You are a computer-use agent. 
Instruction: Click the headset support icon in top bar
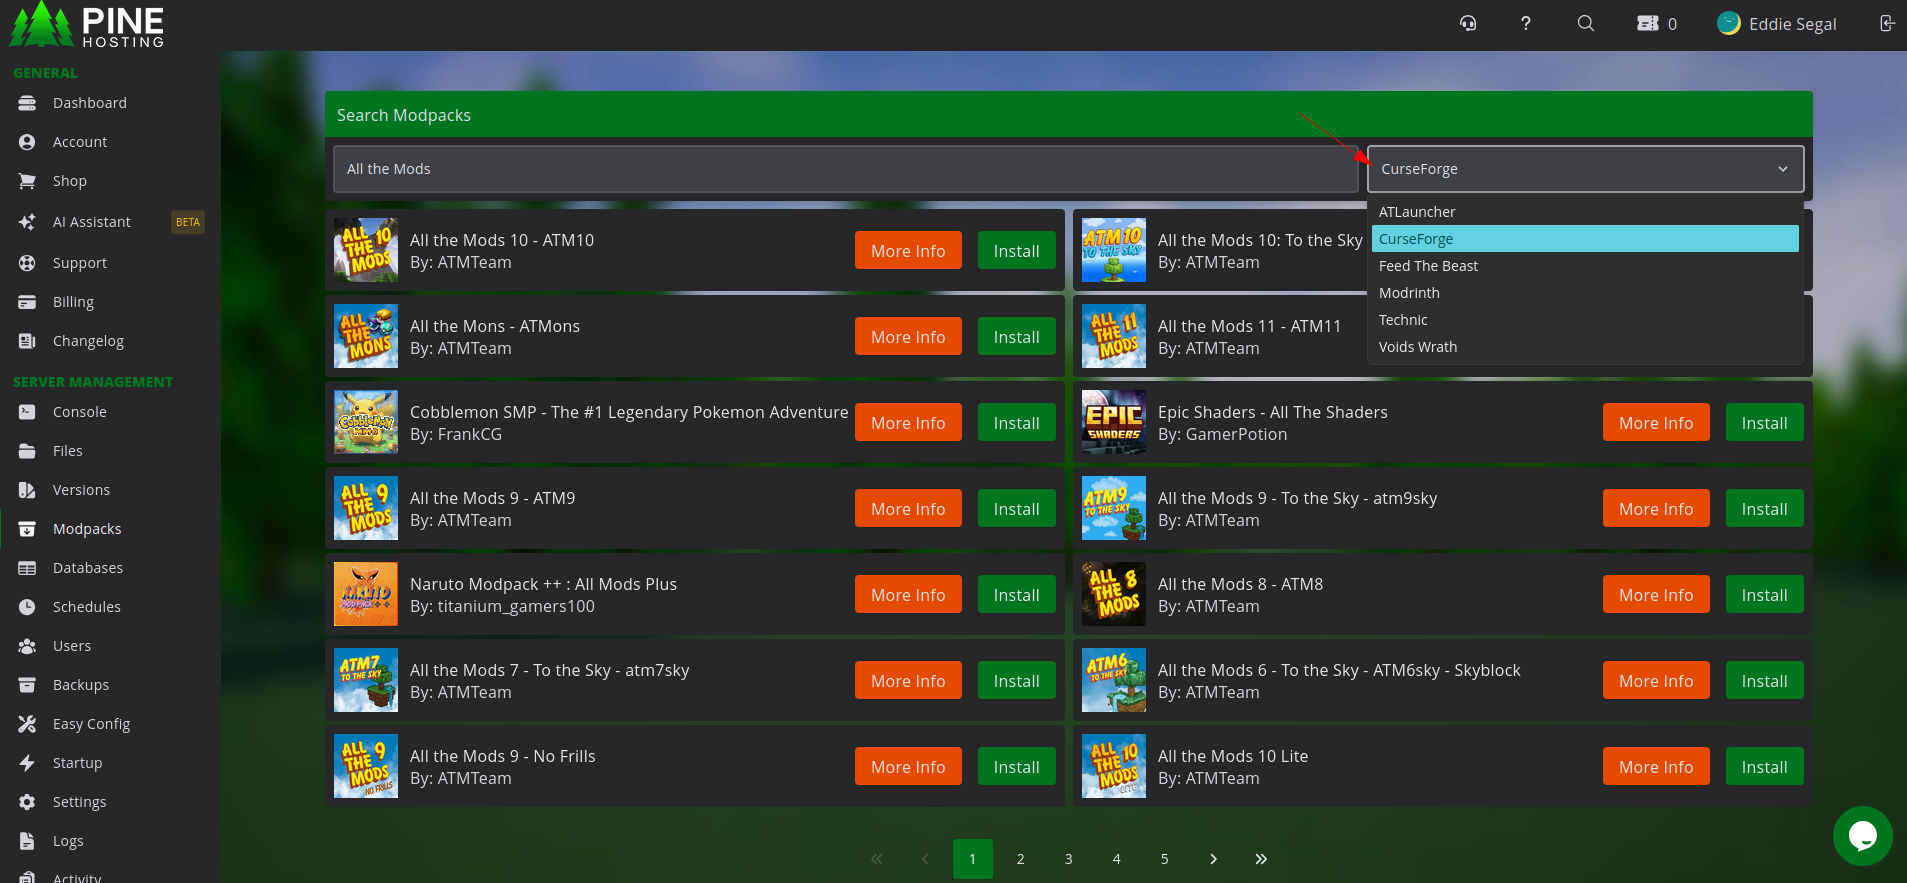tap(1468, 23)
